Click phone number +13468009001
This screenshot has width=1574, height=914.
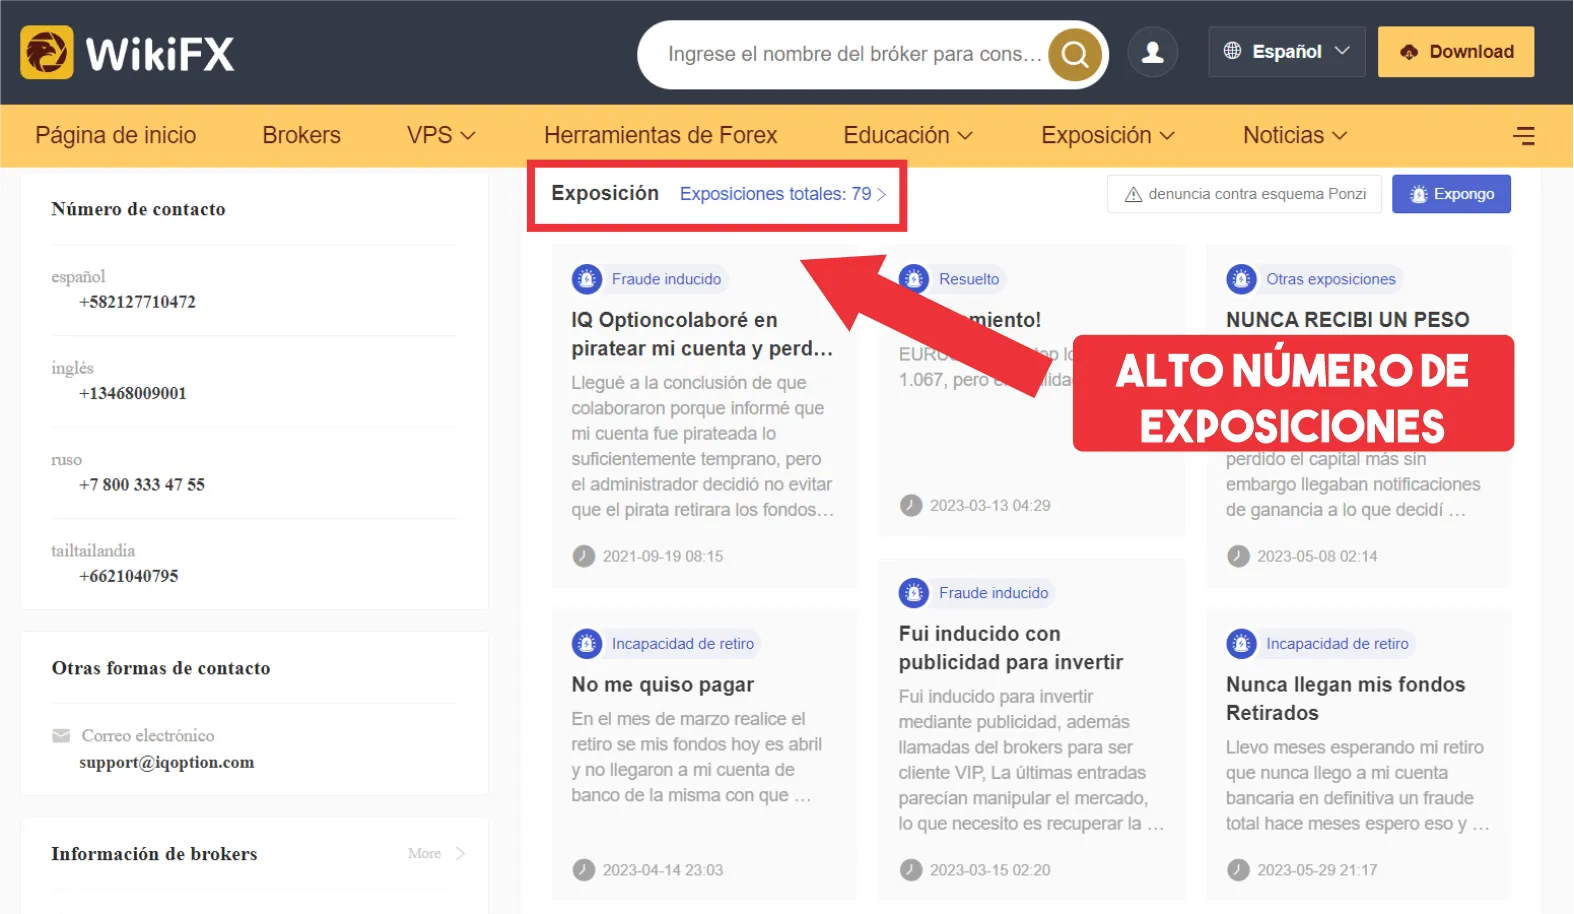click(x=133, y=393)
